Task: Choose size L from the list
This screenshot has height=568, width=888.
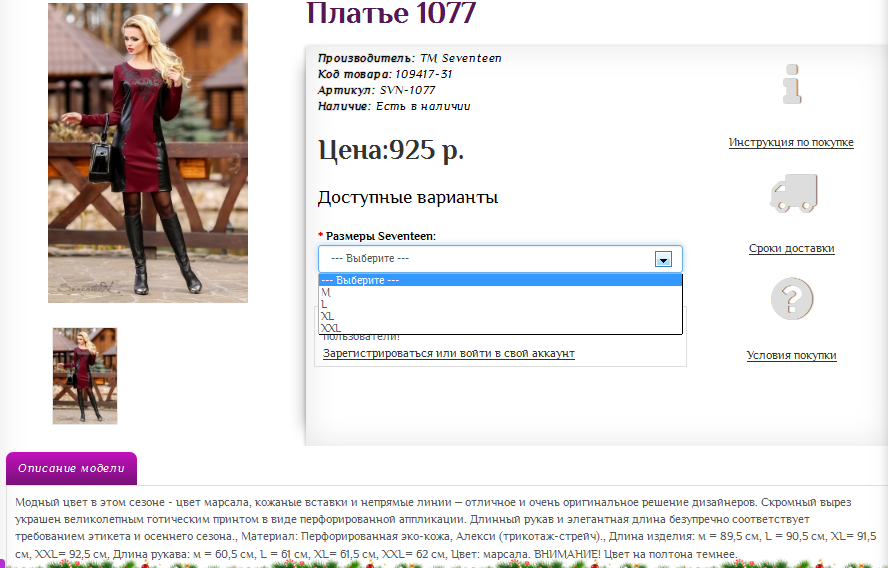Action: pyautogui.click(x=500, y=304)
